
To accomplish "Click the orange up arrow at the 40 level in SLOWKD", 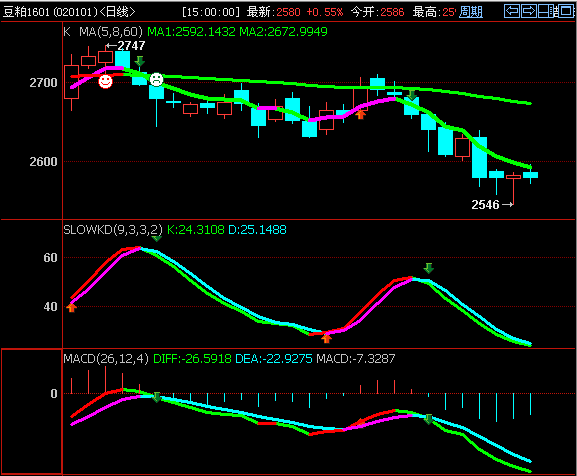I will [x=71, y=308].
